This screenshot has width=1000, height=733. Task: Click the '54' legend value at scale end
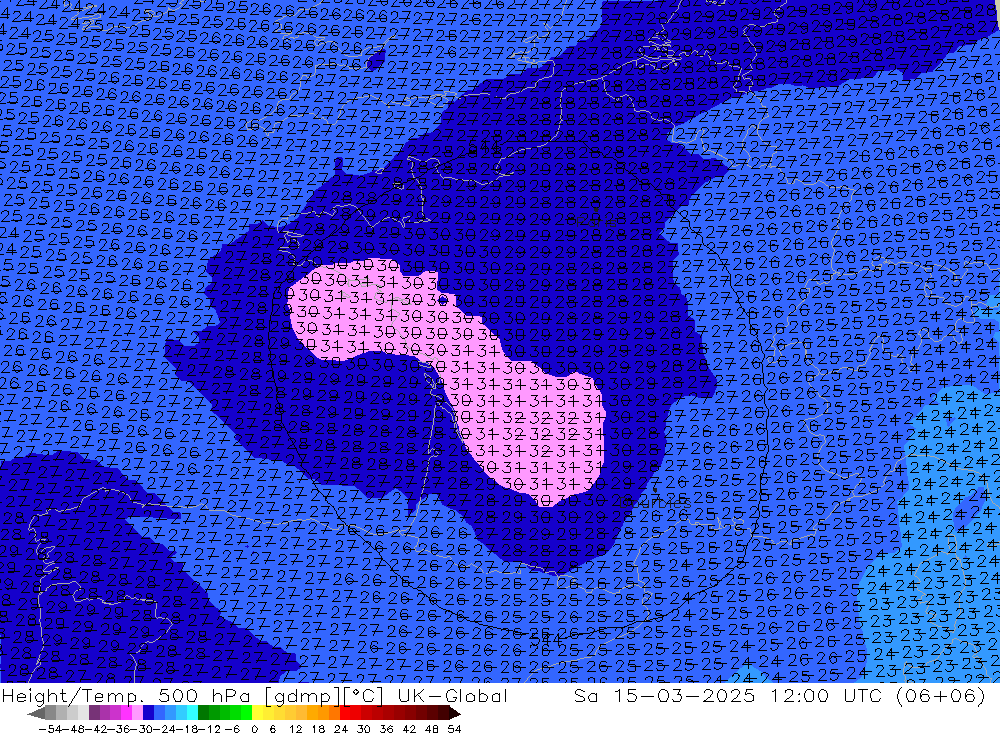(x=454, y=729)
